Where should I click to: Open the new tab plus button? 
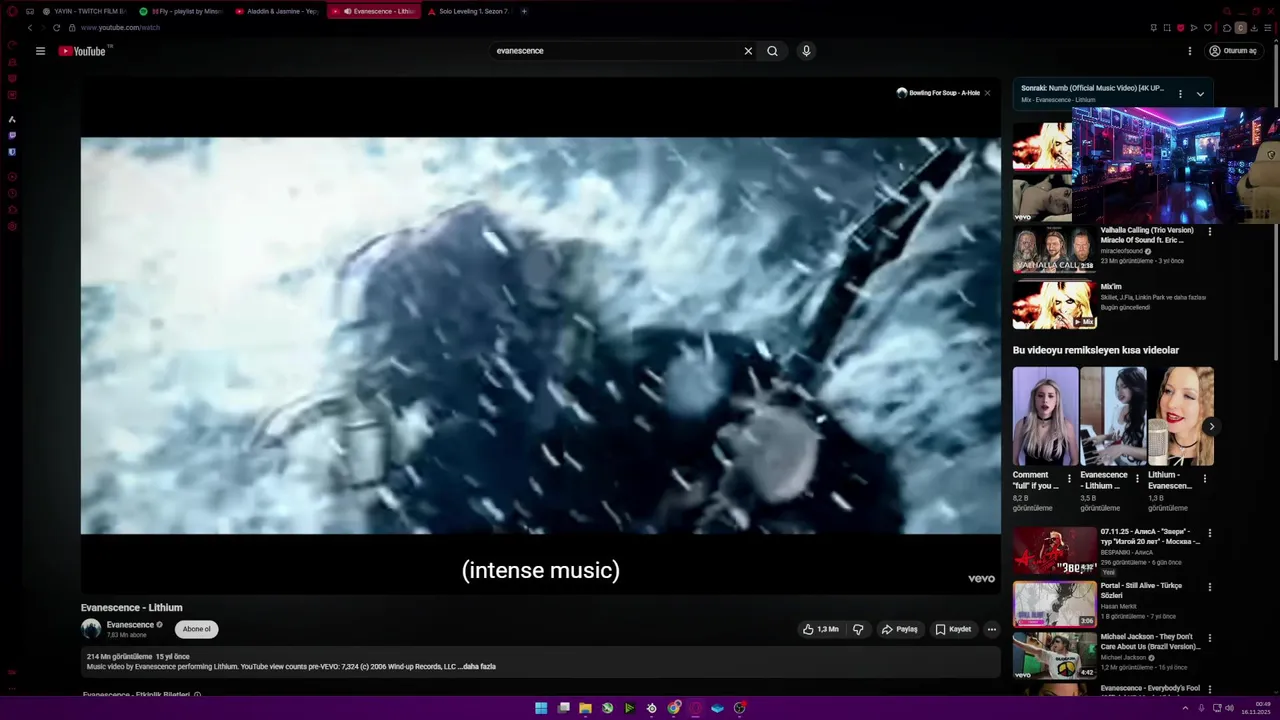524,11
